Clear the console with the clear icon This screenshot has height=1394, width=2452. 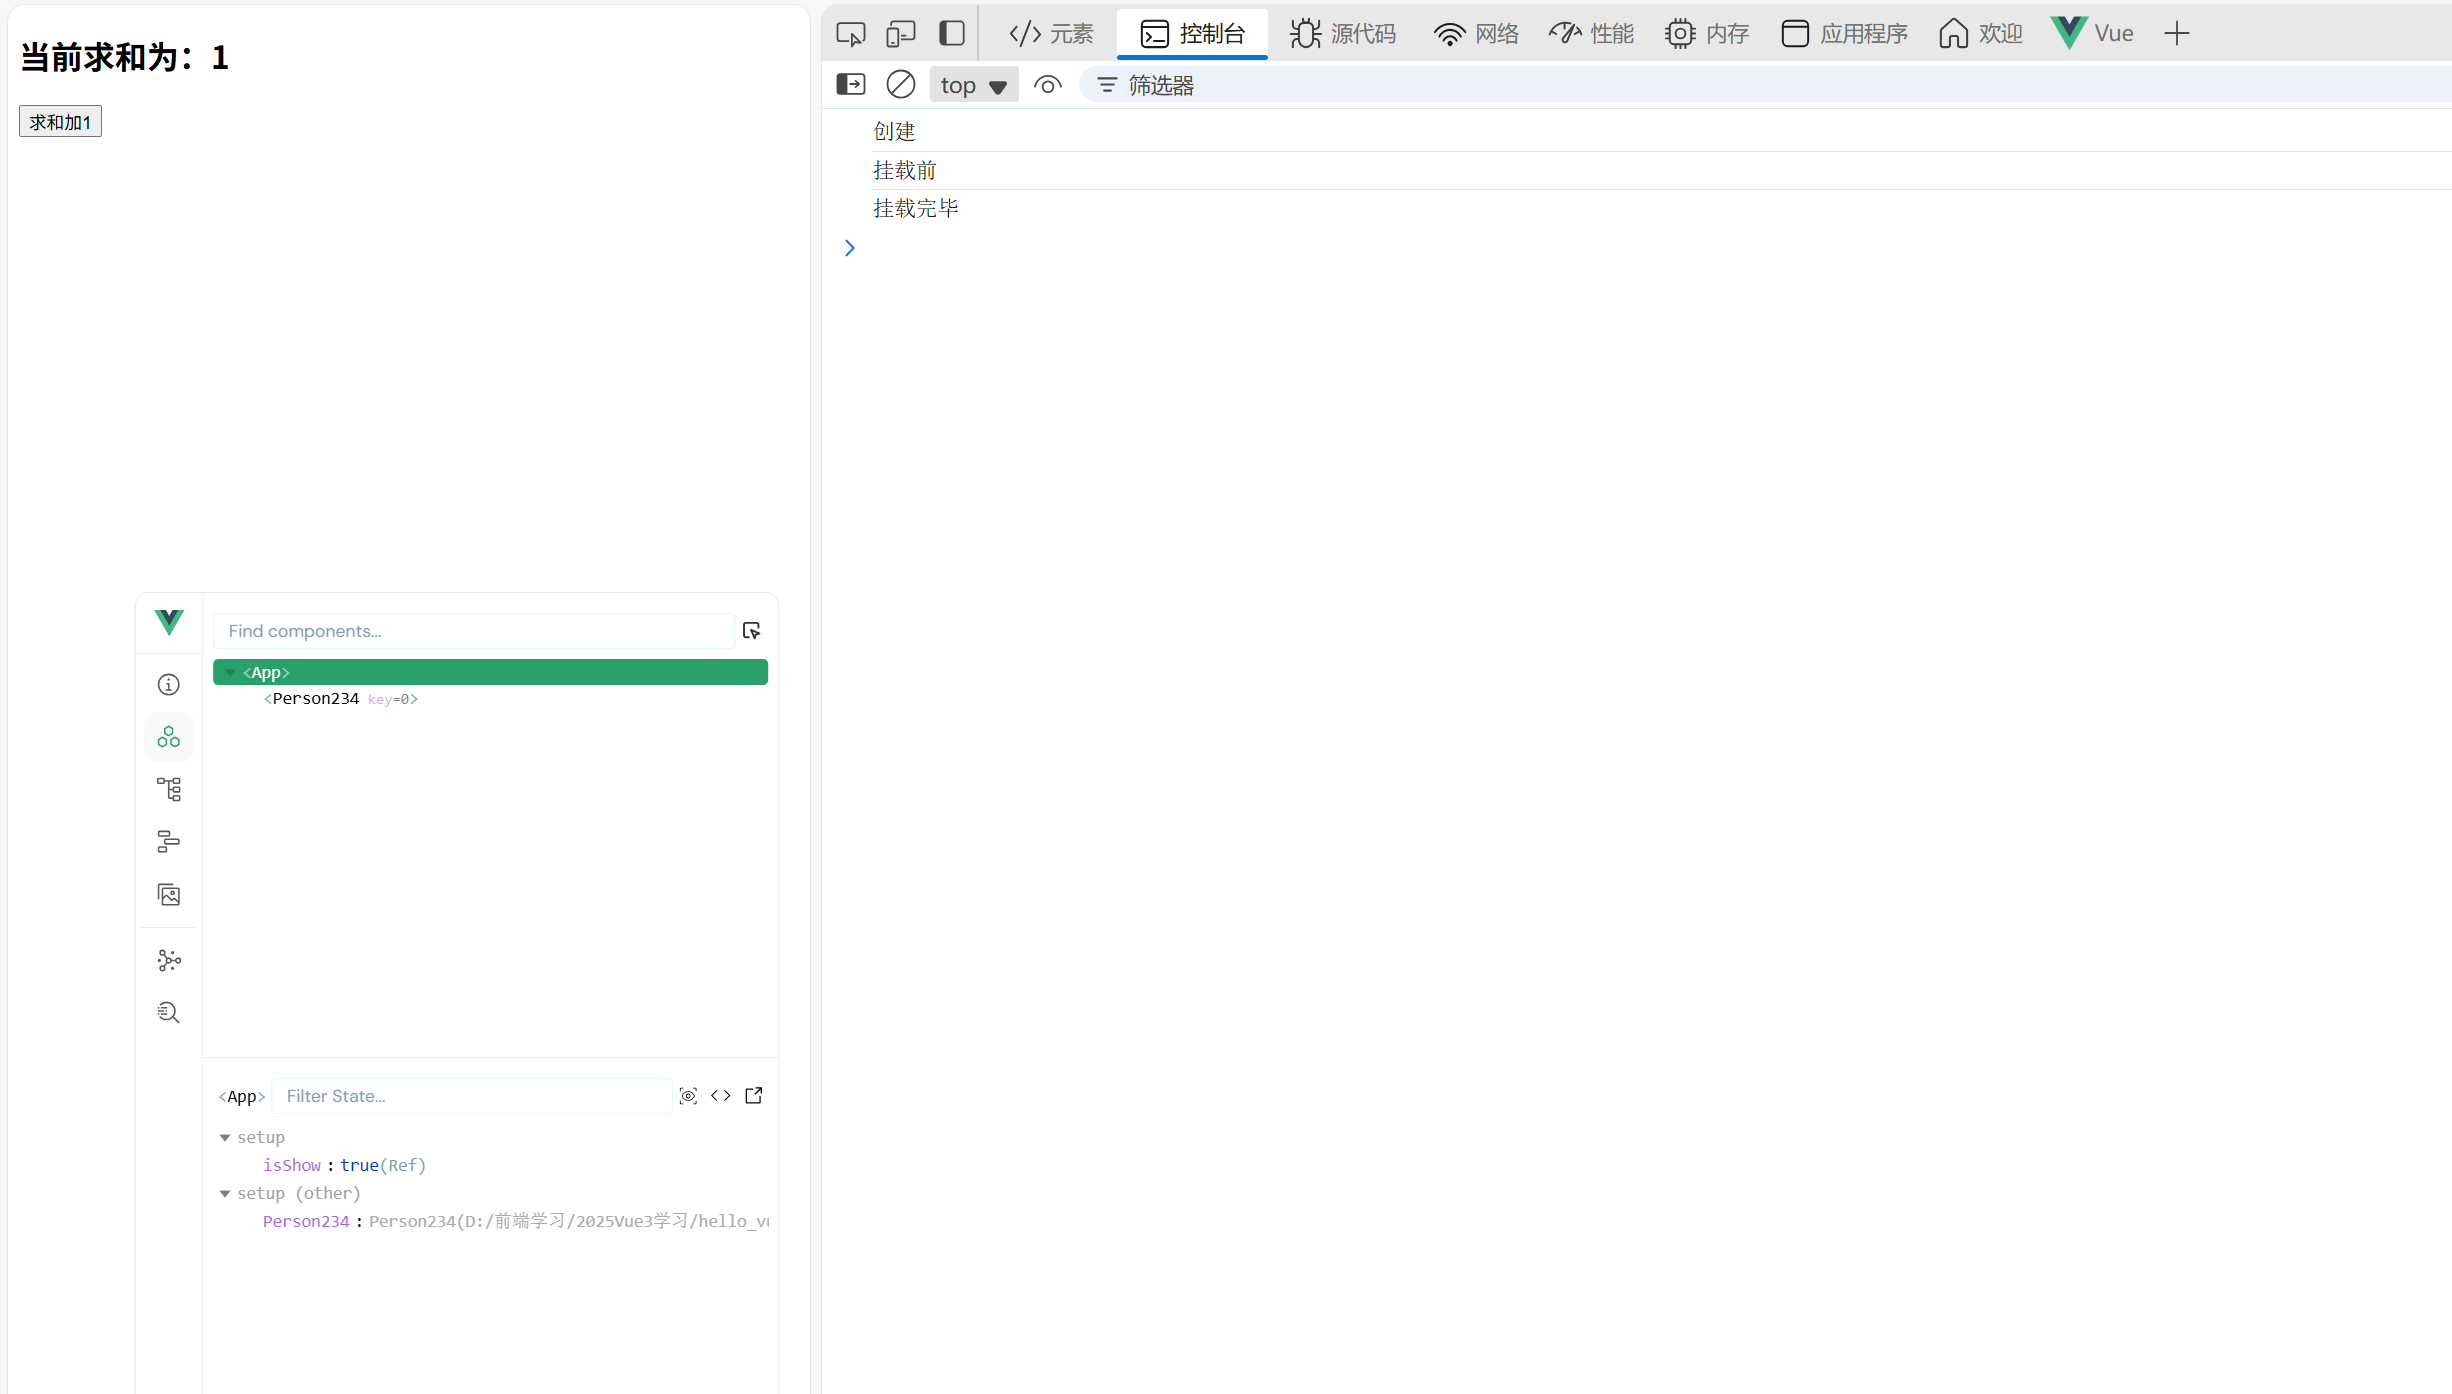click(x=900, y=85)
